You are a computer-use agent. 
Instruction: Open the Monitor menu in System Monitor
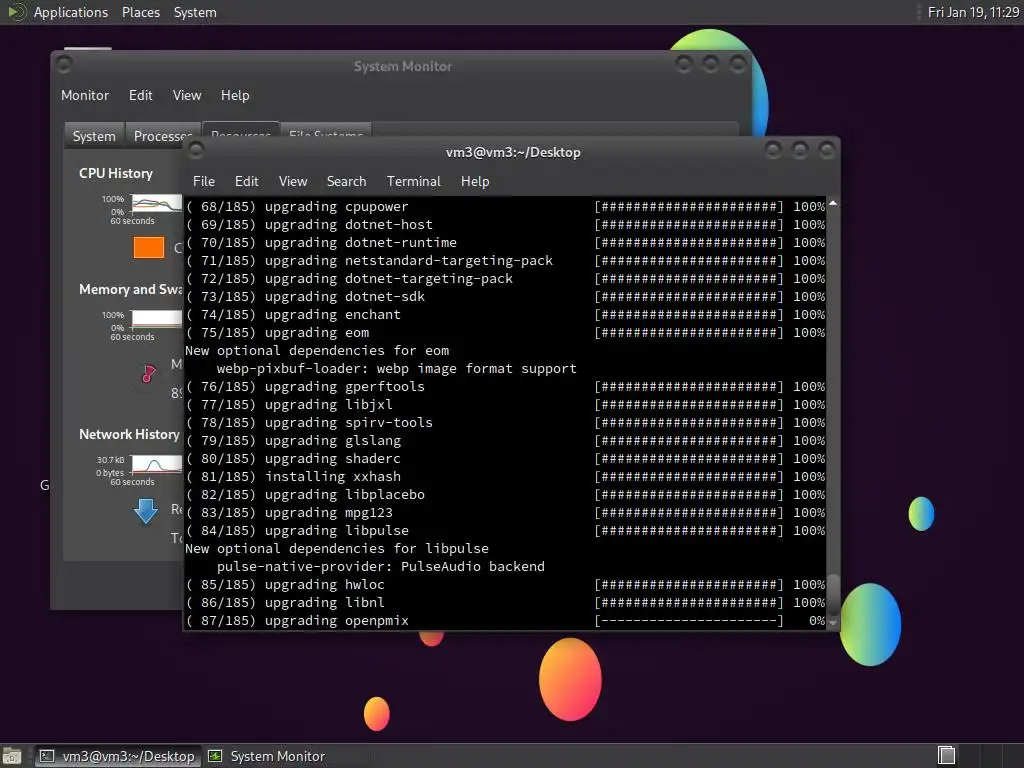coord(85,95)
